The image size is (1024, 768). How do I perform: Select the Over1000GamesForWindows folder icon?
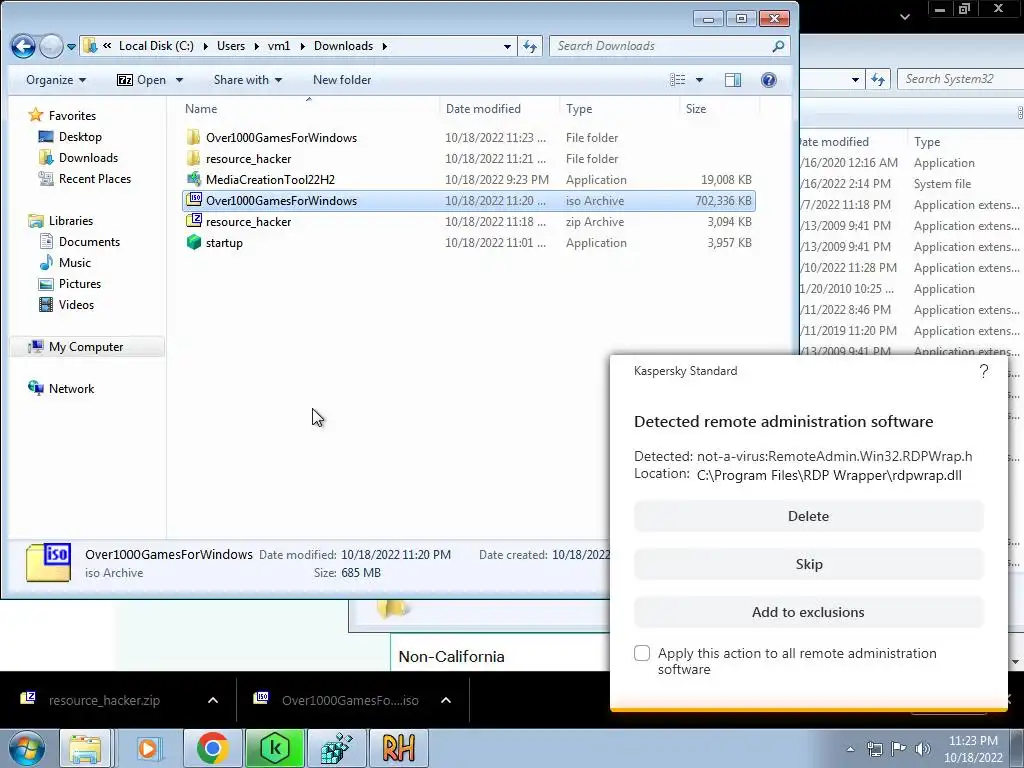(x=193, y=137)
